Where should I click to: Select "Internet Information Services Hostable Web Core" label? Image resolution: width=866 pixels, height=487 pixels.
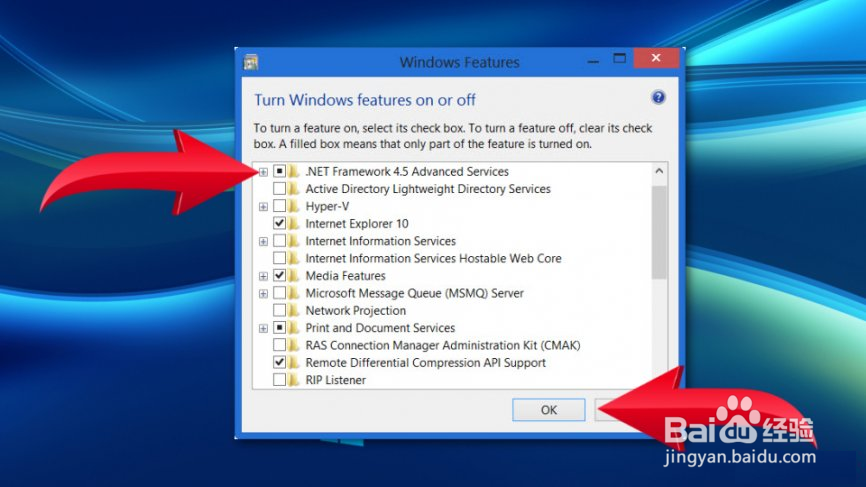tap(433, 258)
